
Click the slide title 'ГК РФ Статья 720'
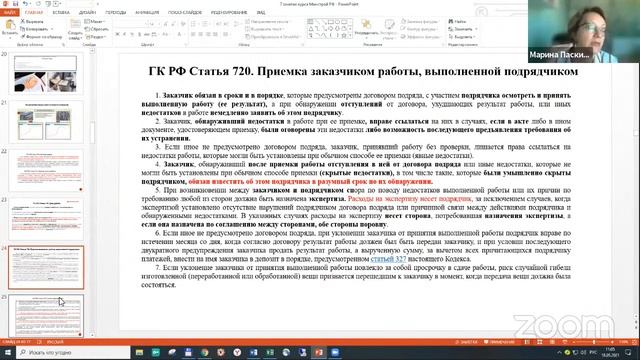tap(363, 71)
